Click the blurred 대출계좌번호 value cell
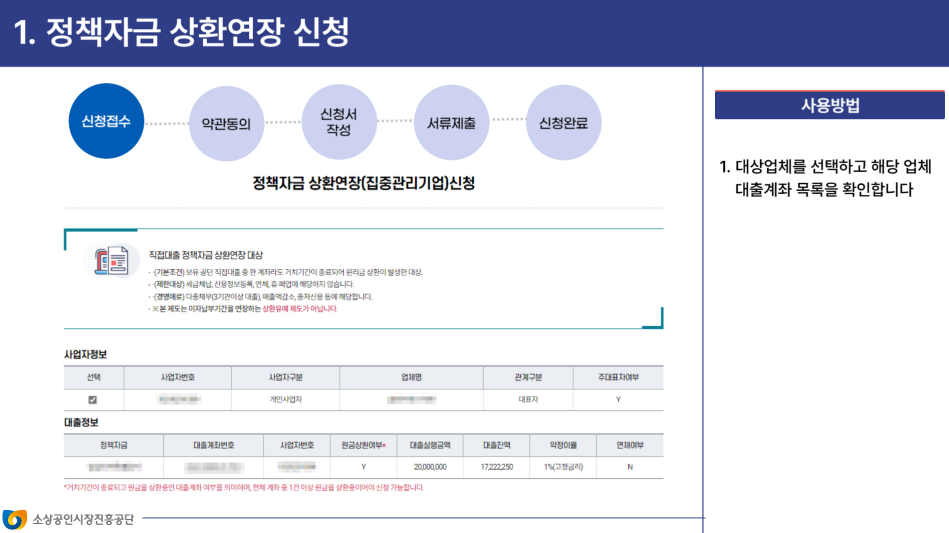The image size is (949, 533). [x=214, y=467]
